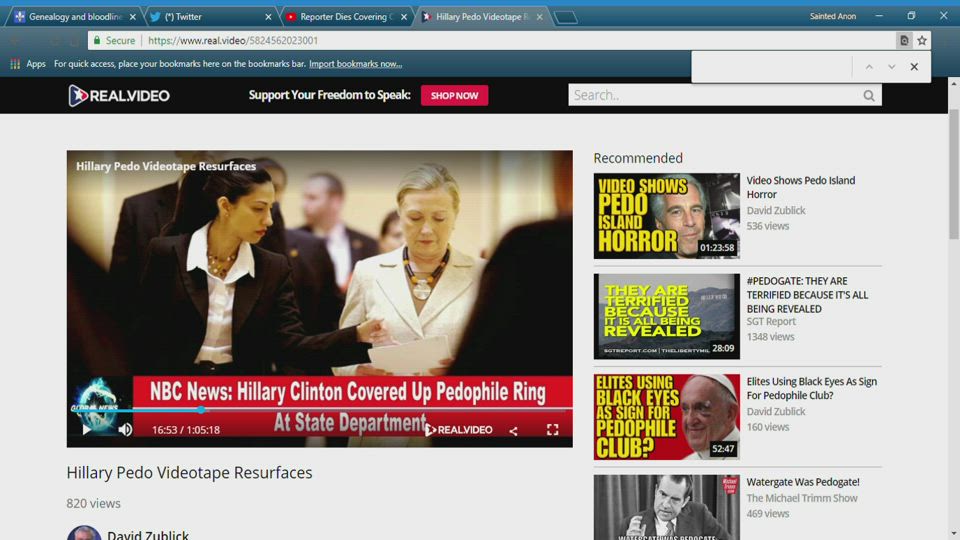The height and width of the screenshot is (540, 960).
Task: Bookmark this page with star icon
Action: (922, 41)
